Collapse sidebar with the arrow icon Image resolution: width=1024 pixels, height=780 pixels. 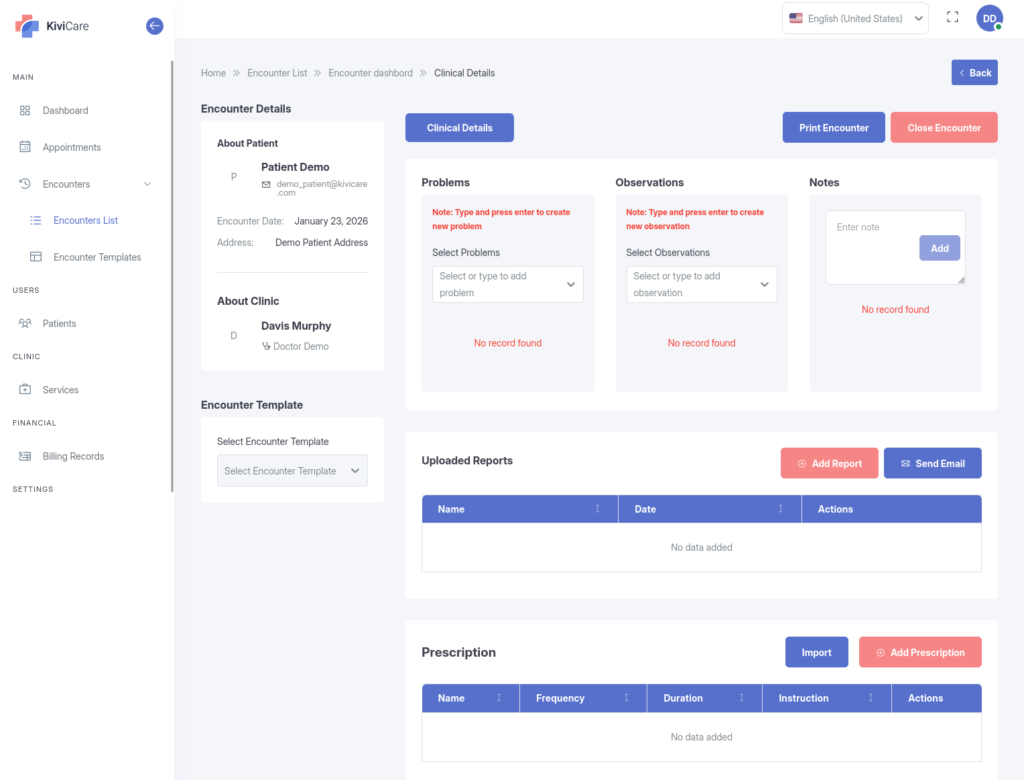154,26
